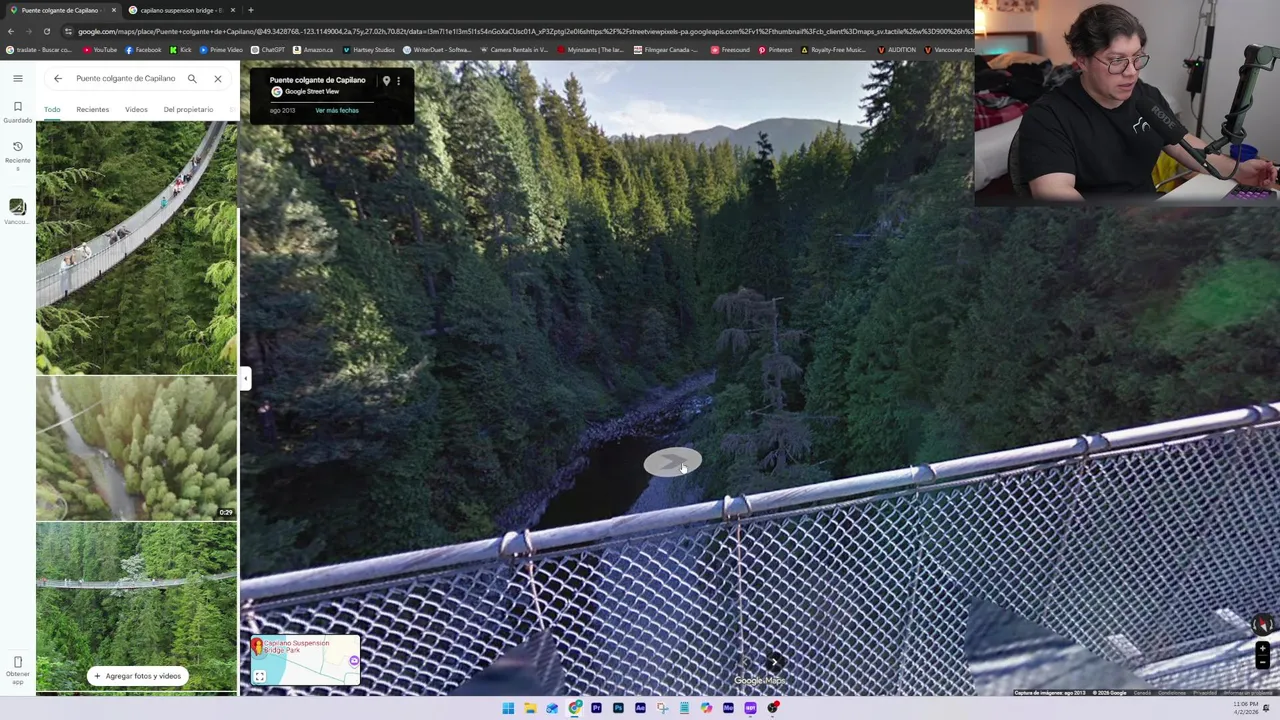Switch to the Recientes photos tab
Image resolution: width=1280 pixels, height=720 pixels.
point(92,109)
